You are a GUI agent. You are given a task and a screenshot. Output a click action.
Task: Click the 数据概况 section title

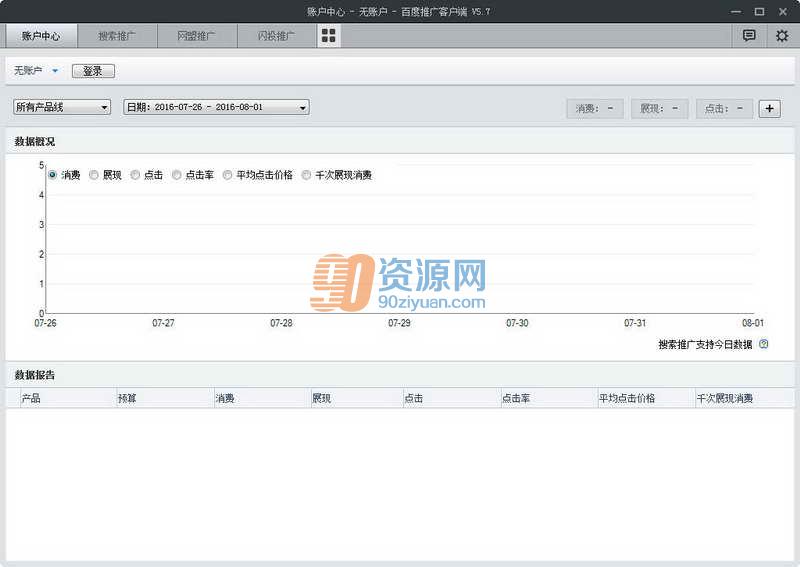click(34, 141)
